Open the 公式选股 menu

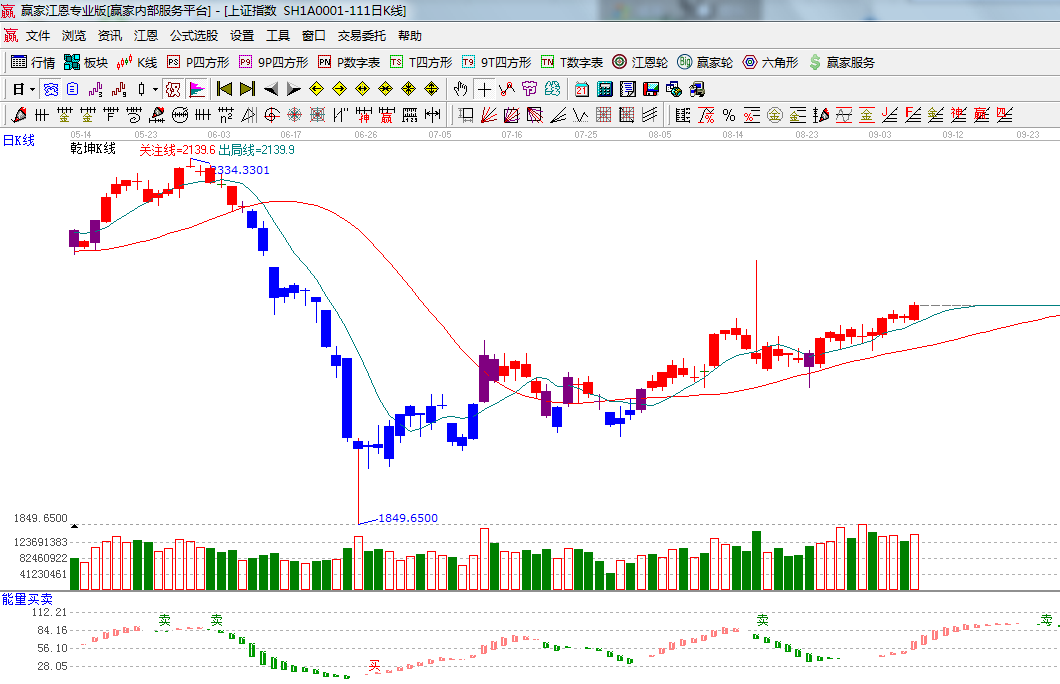(193, 35)
